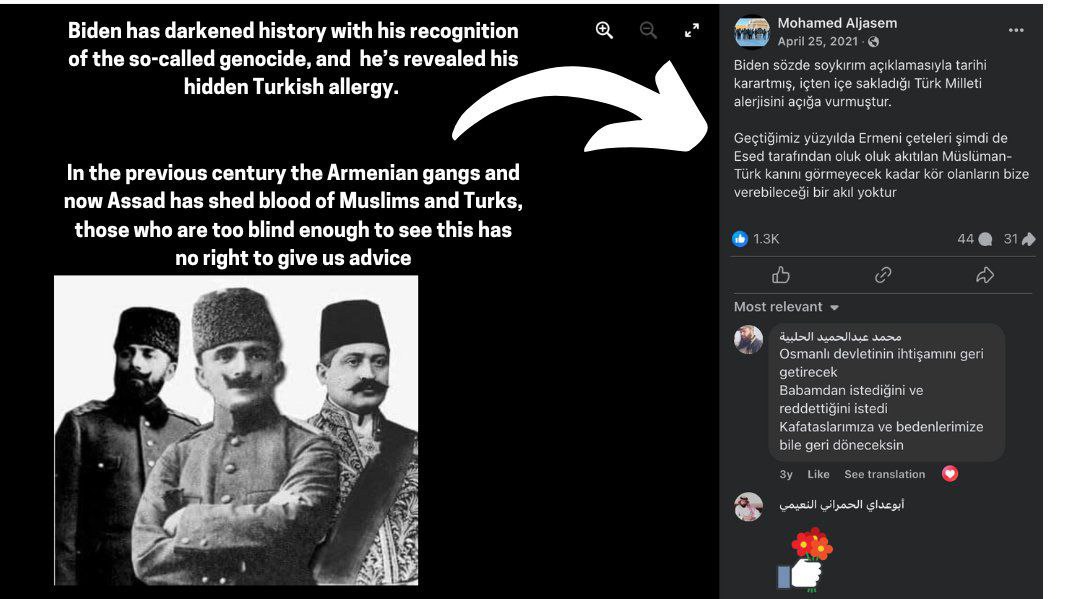The image size is (1065, 599).
Task: Copy the post link with the chain icon
Action: click(883, 275)
